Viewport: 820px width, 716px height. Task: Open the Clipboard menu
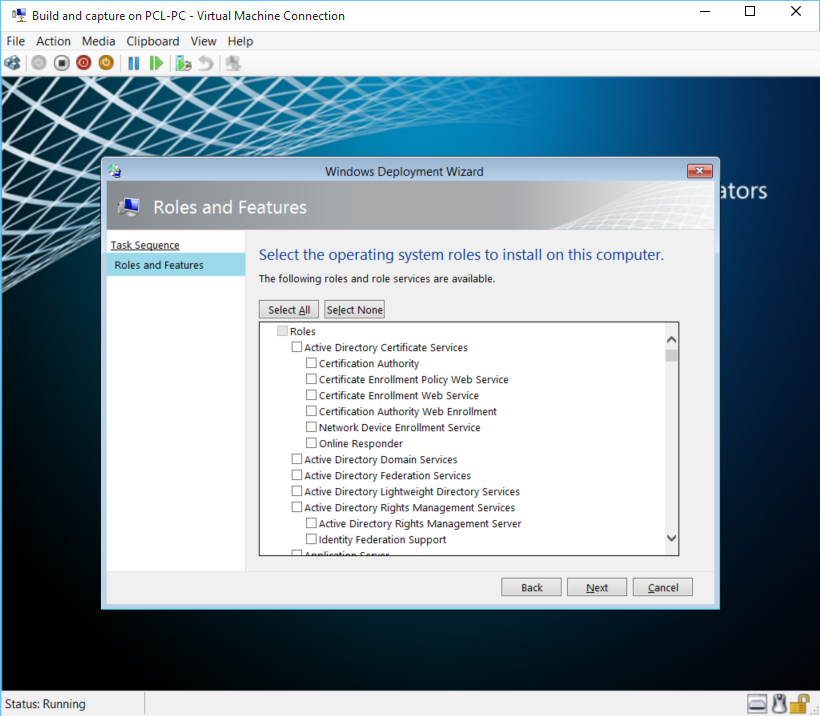[152, 41]
